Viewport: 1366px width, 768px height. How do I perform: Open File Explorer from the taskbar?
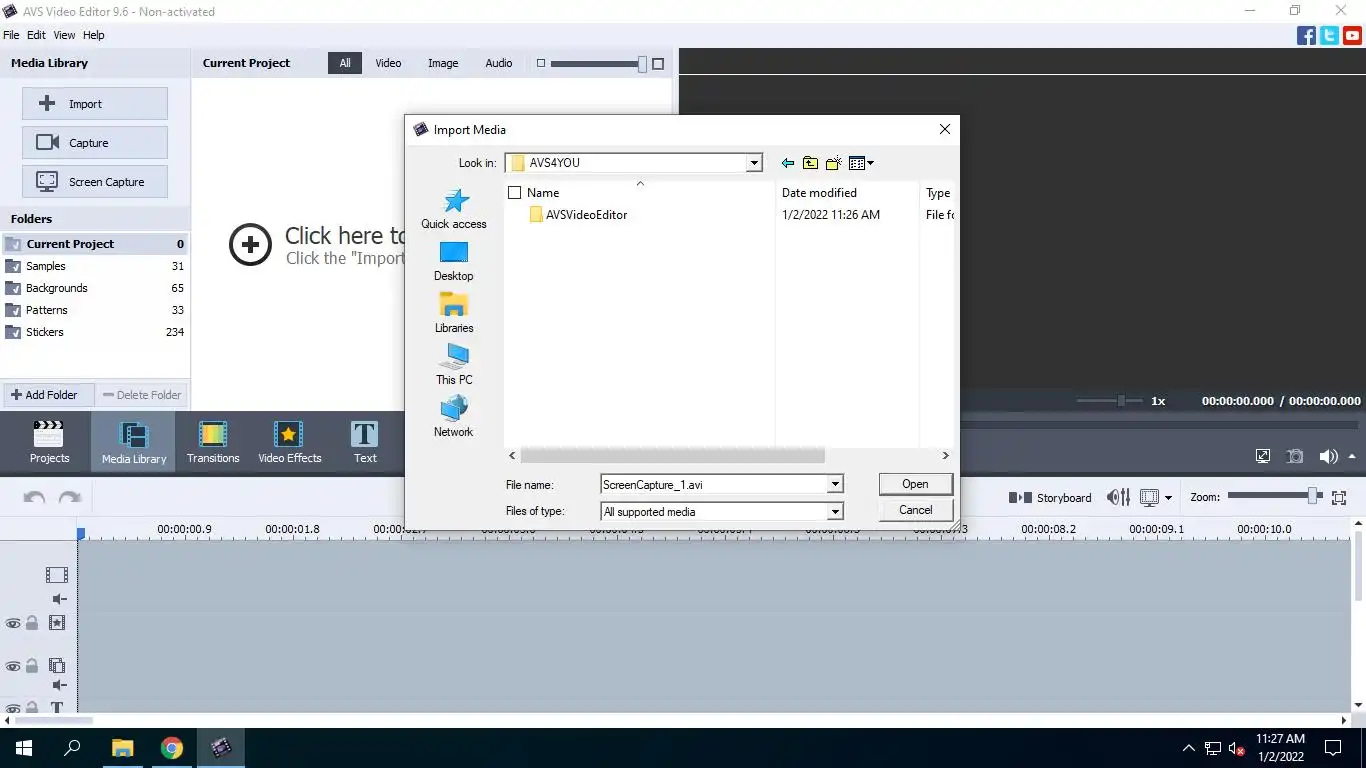click(x=122, y=748)
